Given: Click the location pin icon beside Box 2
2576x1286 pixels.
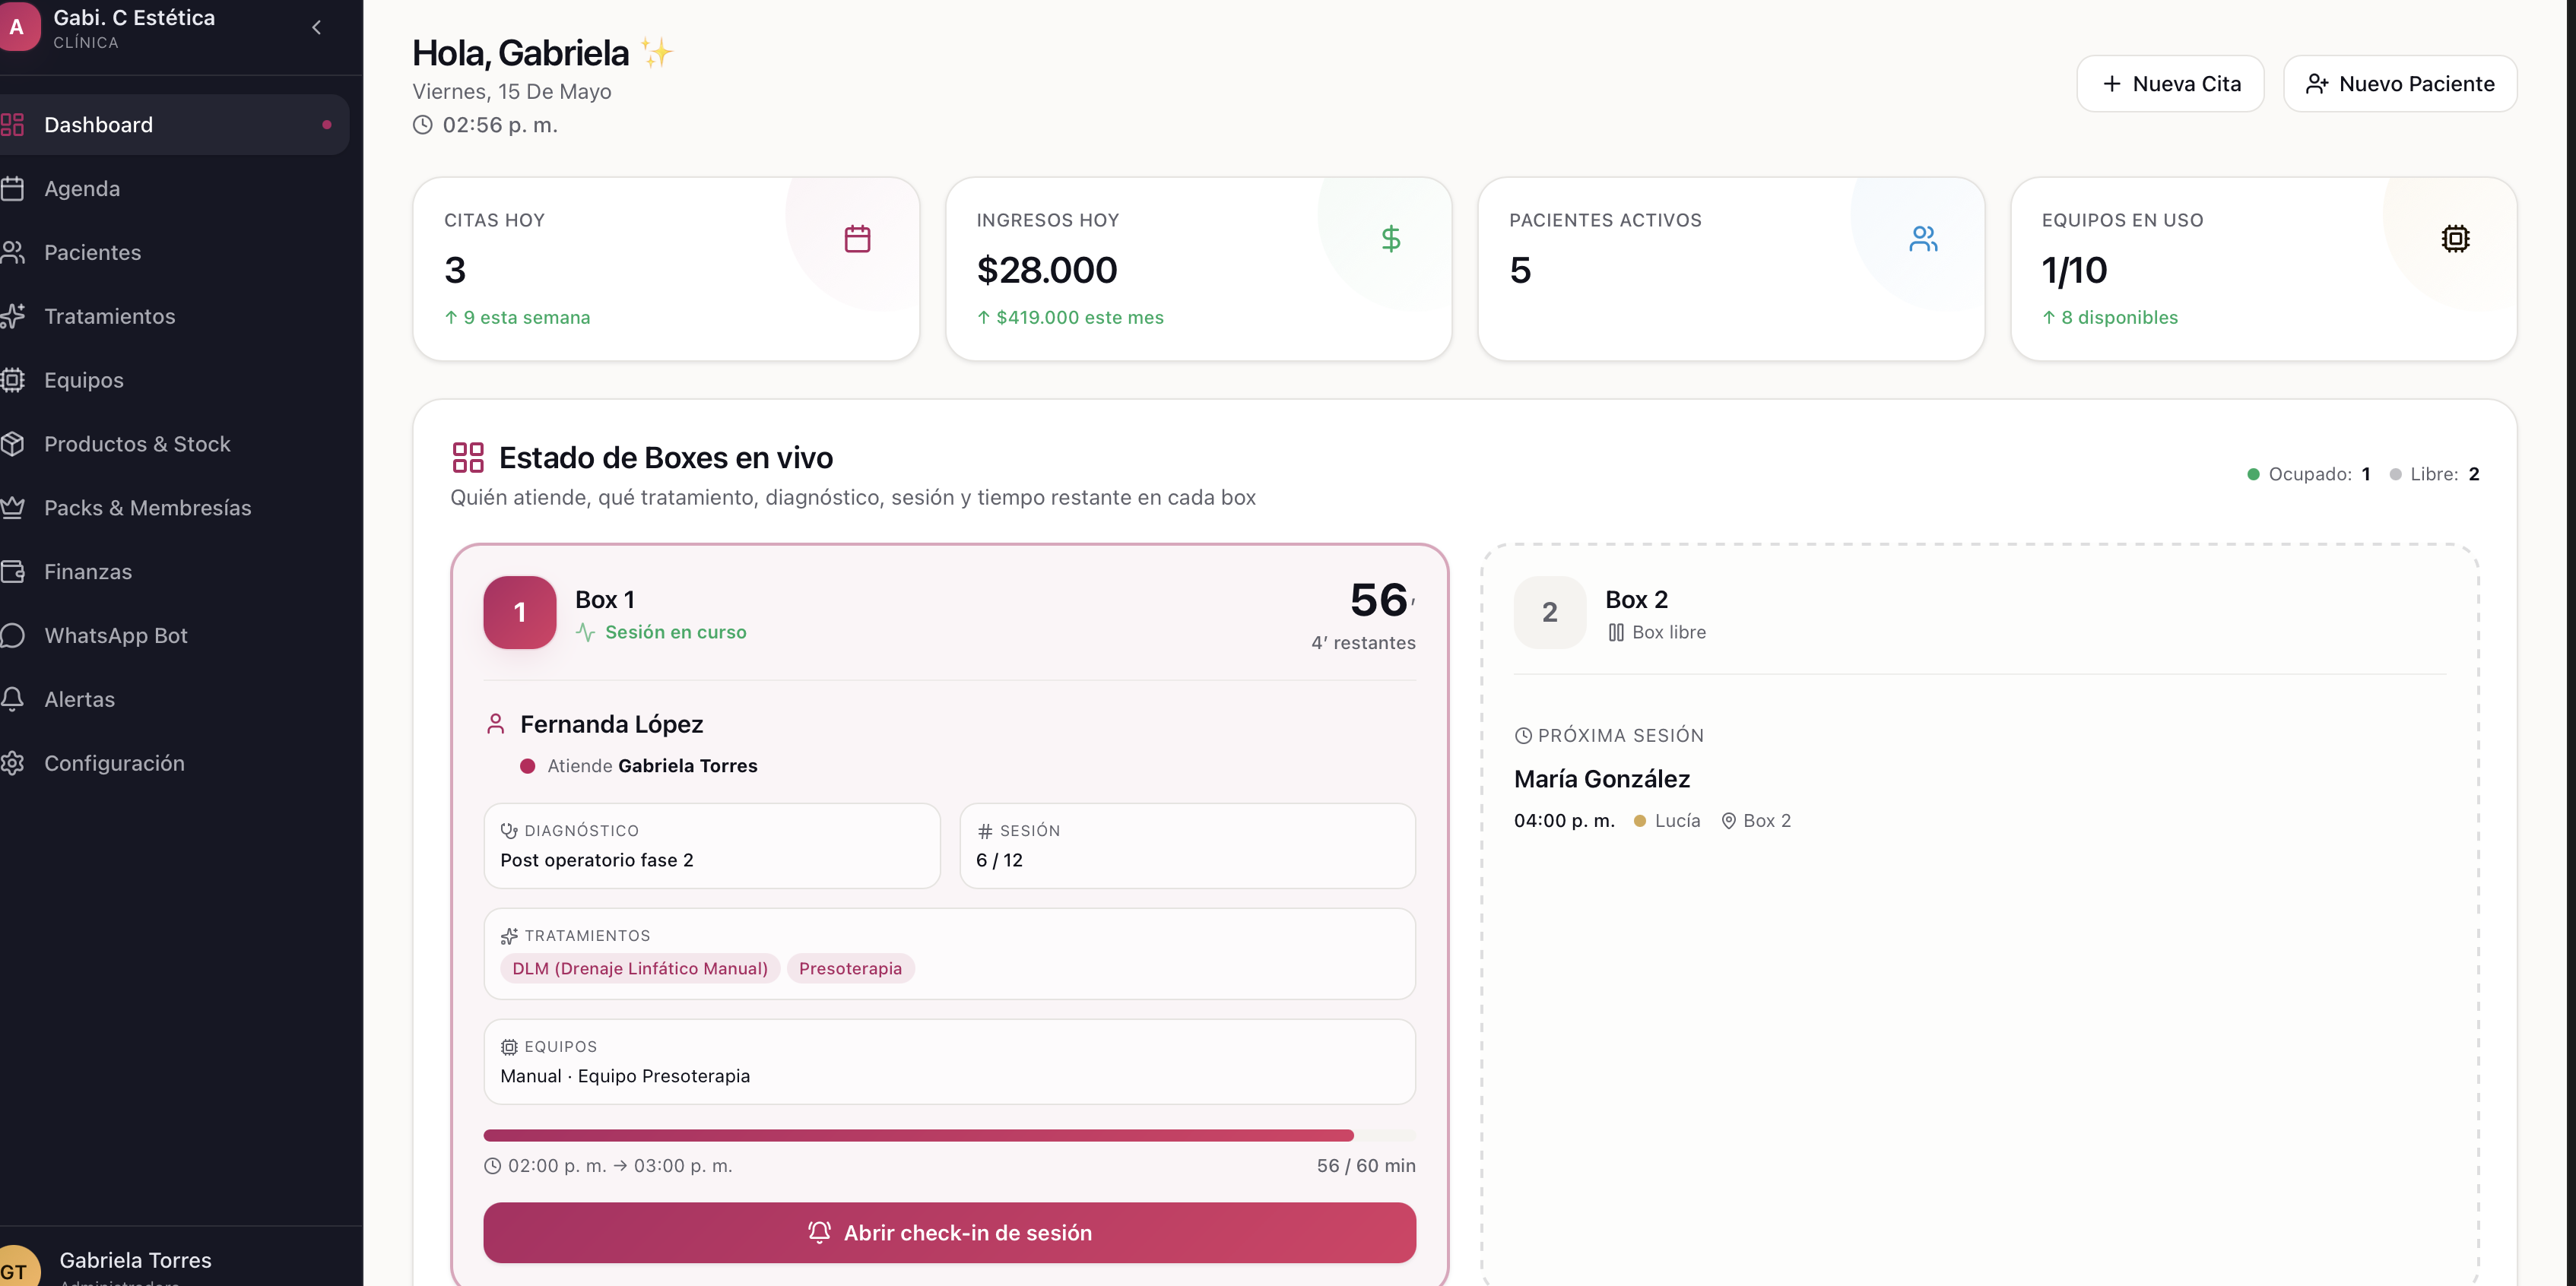Looking at the screenshot, I should point(1729,821).
